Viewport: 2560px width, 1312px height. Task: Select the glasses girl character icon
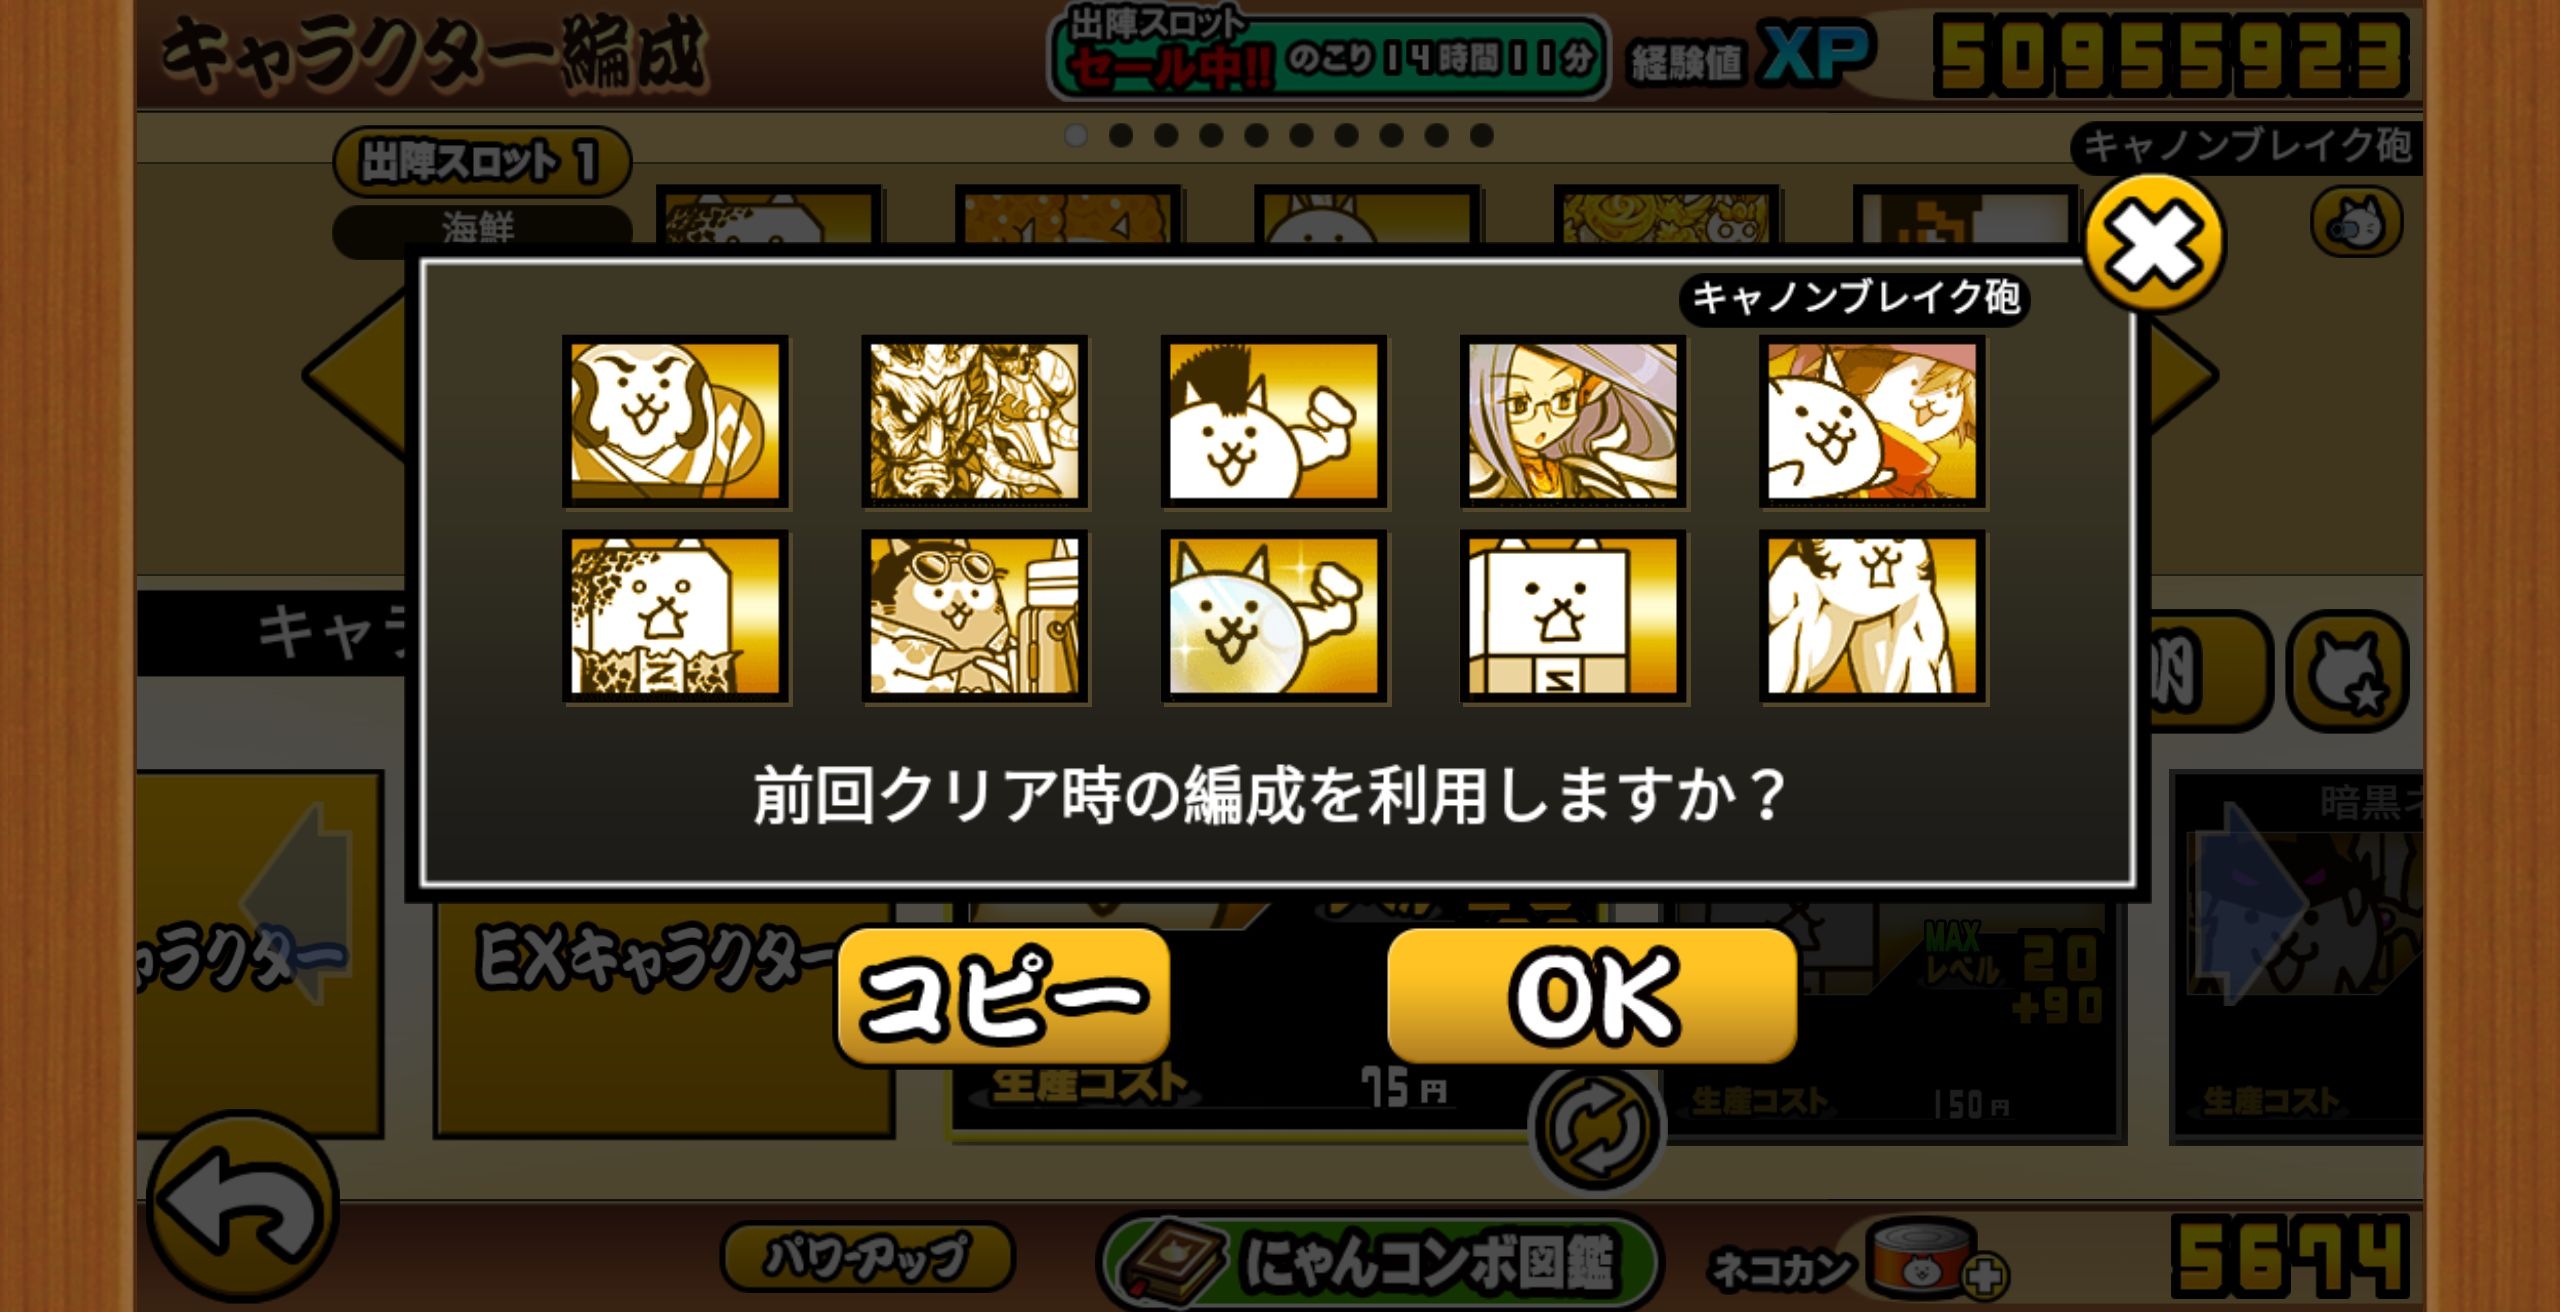1573,421
